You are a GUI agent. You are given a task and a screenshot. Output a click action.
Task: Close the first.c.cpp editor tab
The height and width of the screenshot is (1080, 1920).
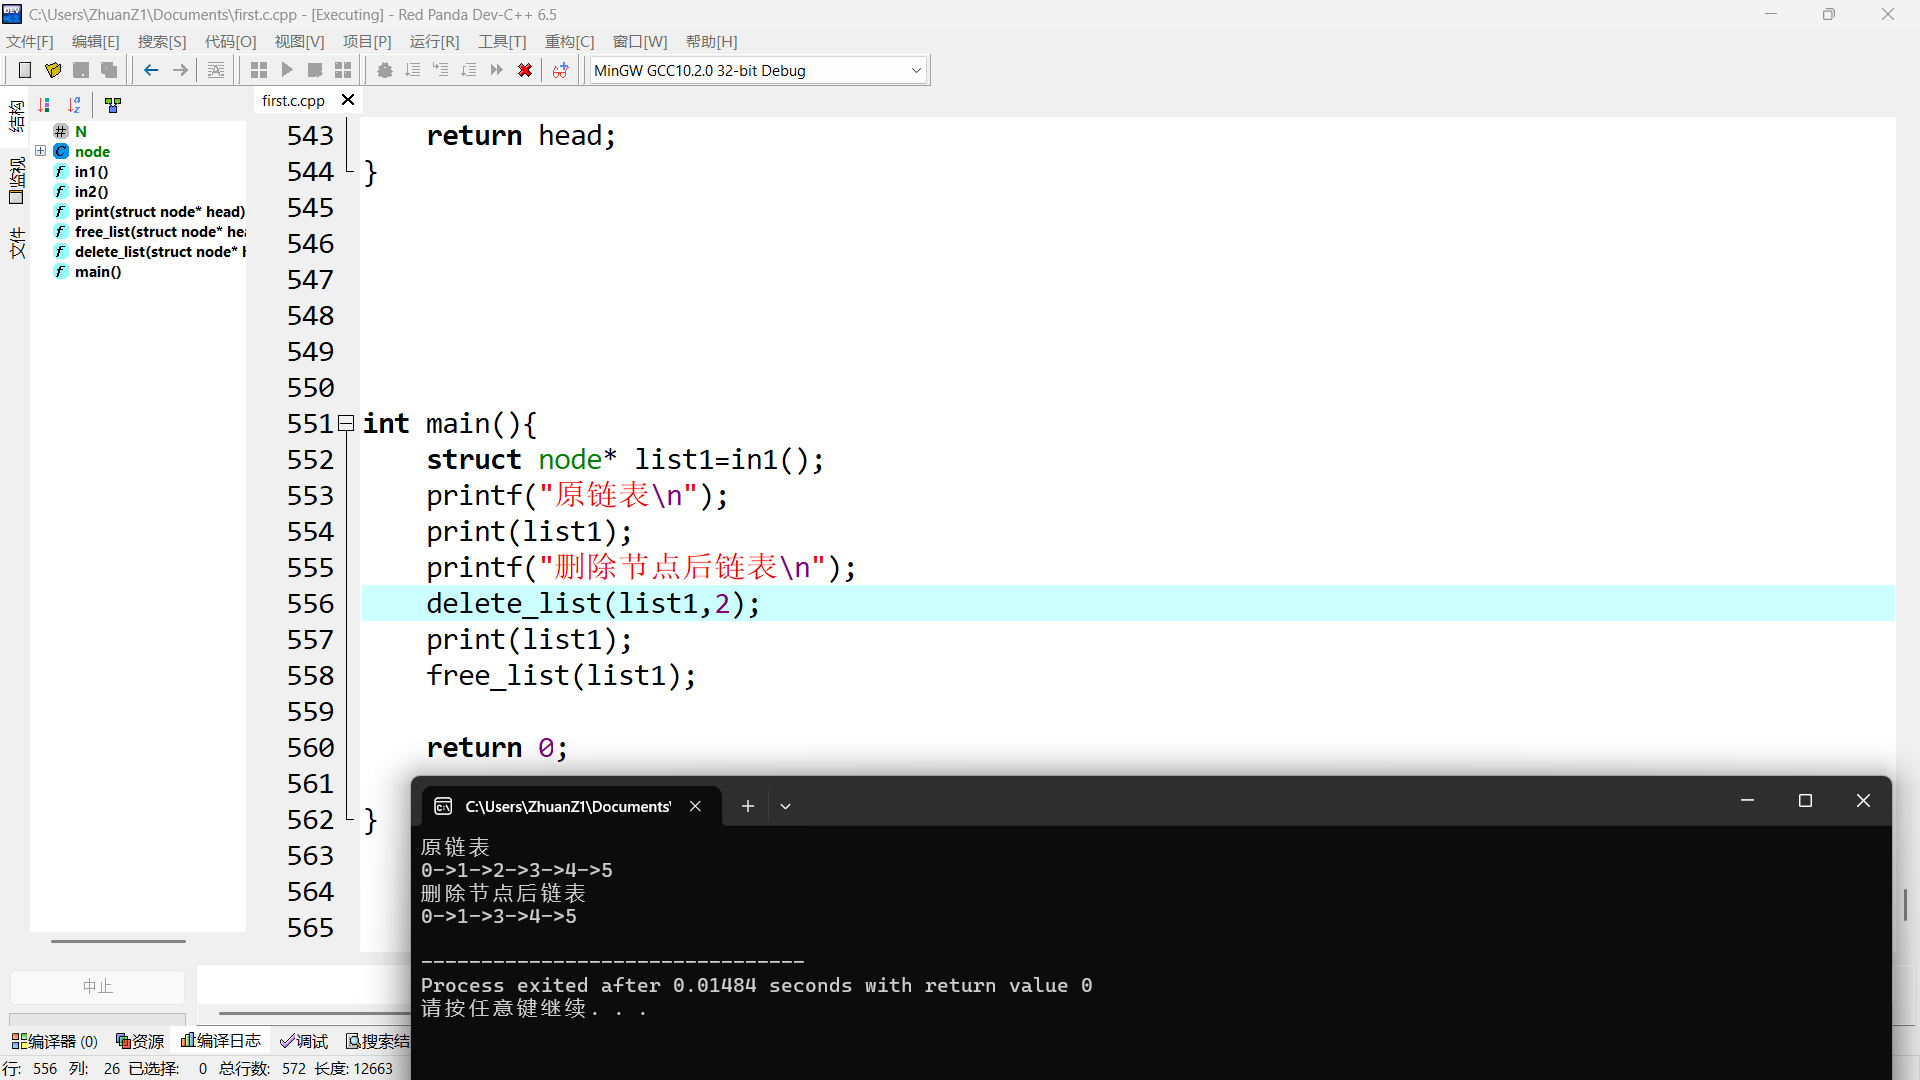point(348,100)
